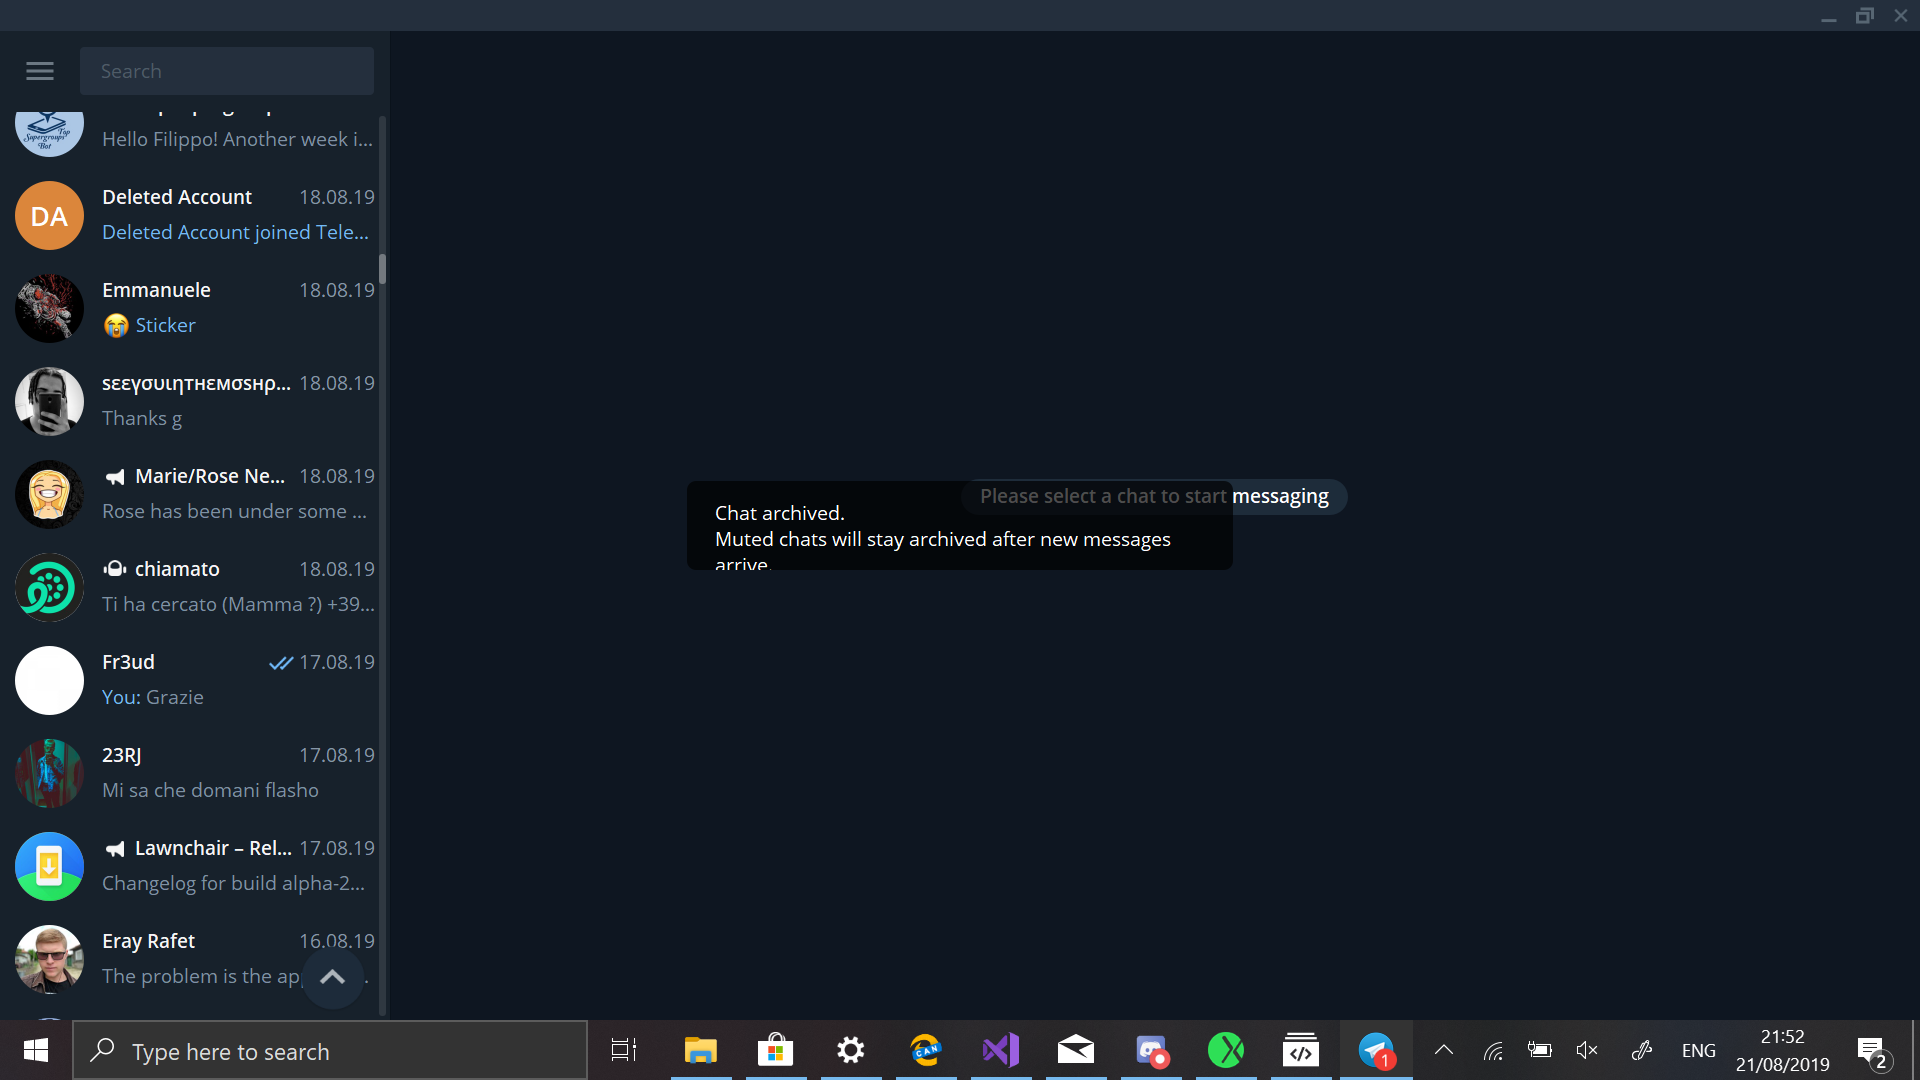Launch Visual Studio from the taskbar

[1001, 1050]
